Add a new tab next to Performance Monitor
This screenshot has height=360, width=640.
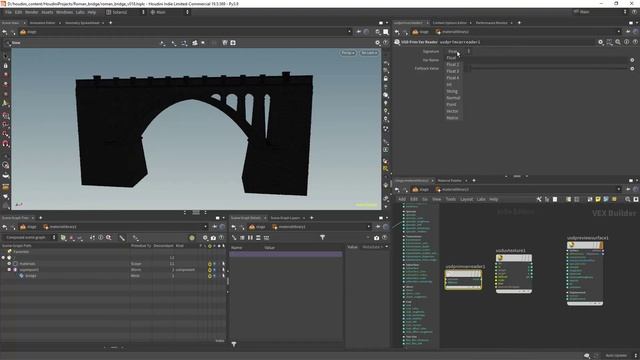pyautogui.click(x=519, y=23)
